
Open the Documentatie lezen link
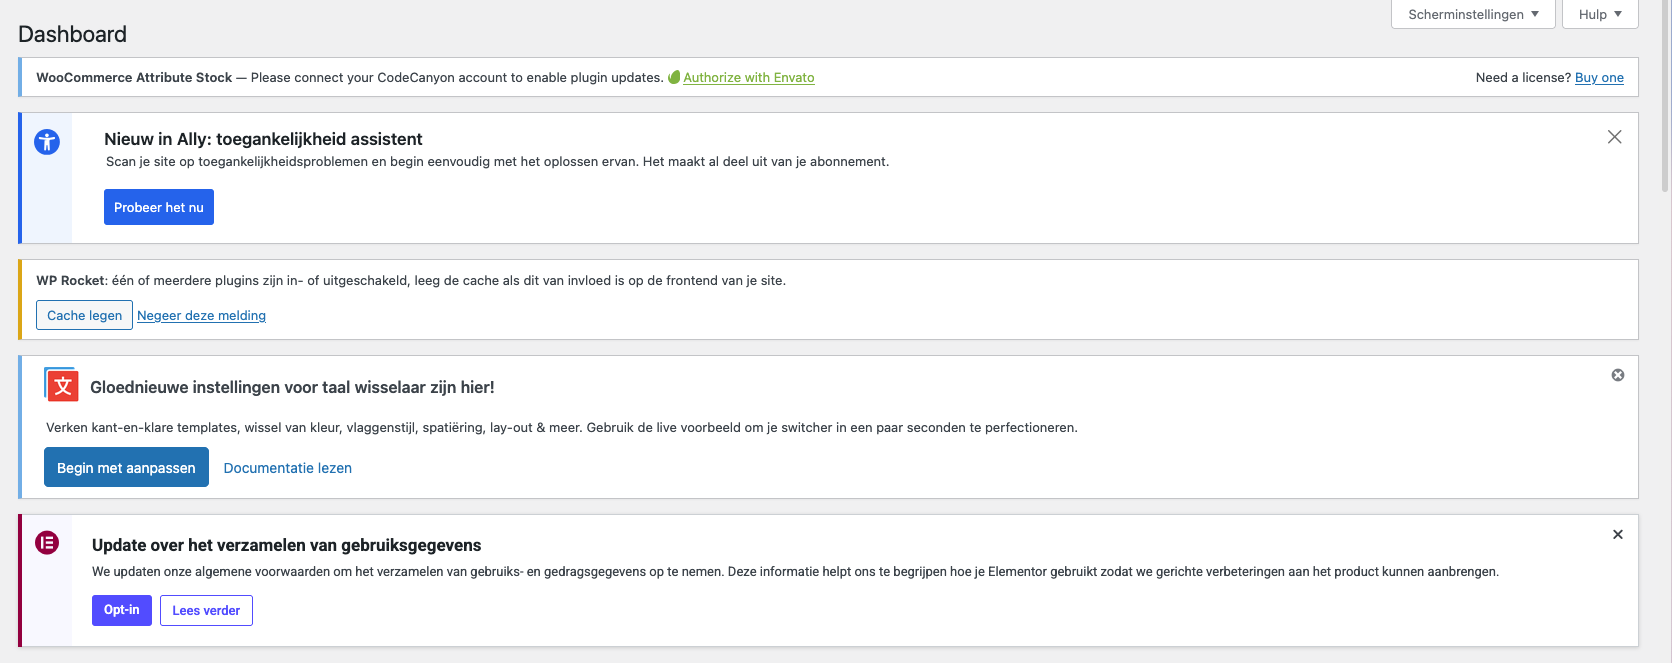coord(287,468)
